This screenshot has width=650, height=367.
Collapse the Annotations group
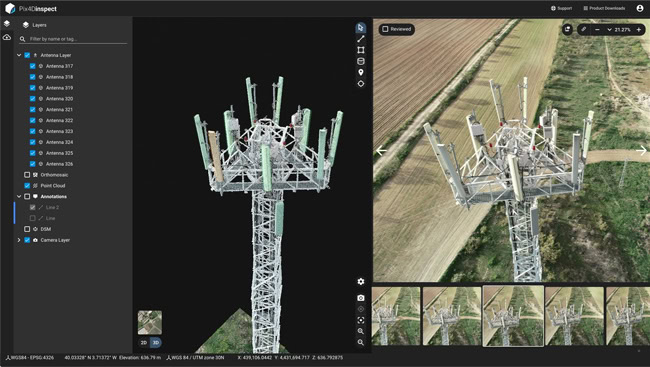point(19,197)
